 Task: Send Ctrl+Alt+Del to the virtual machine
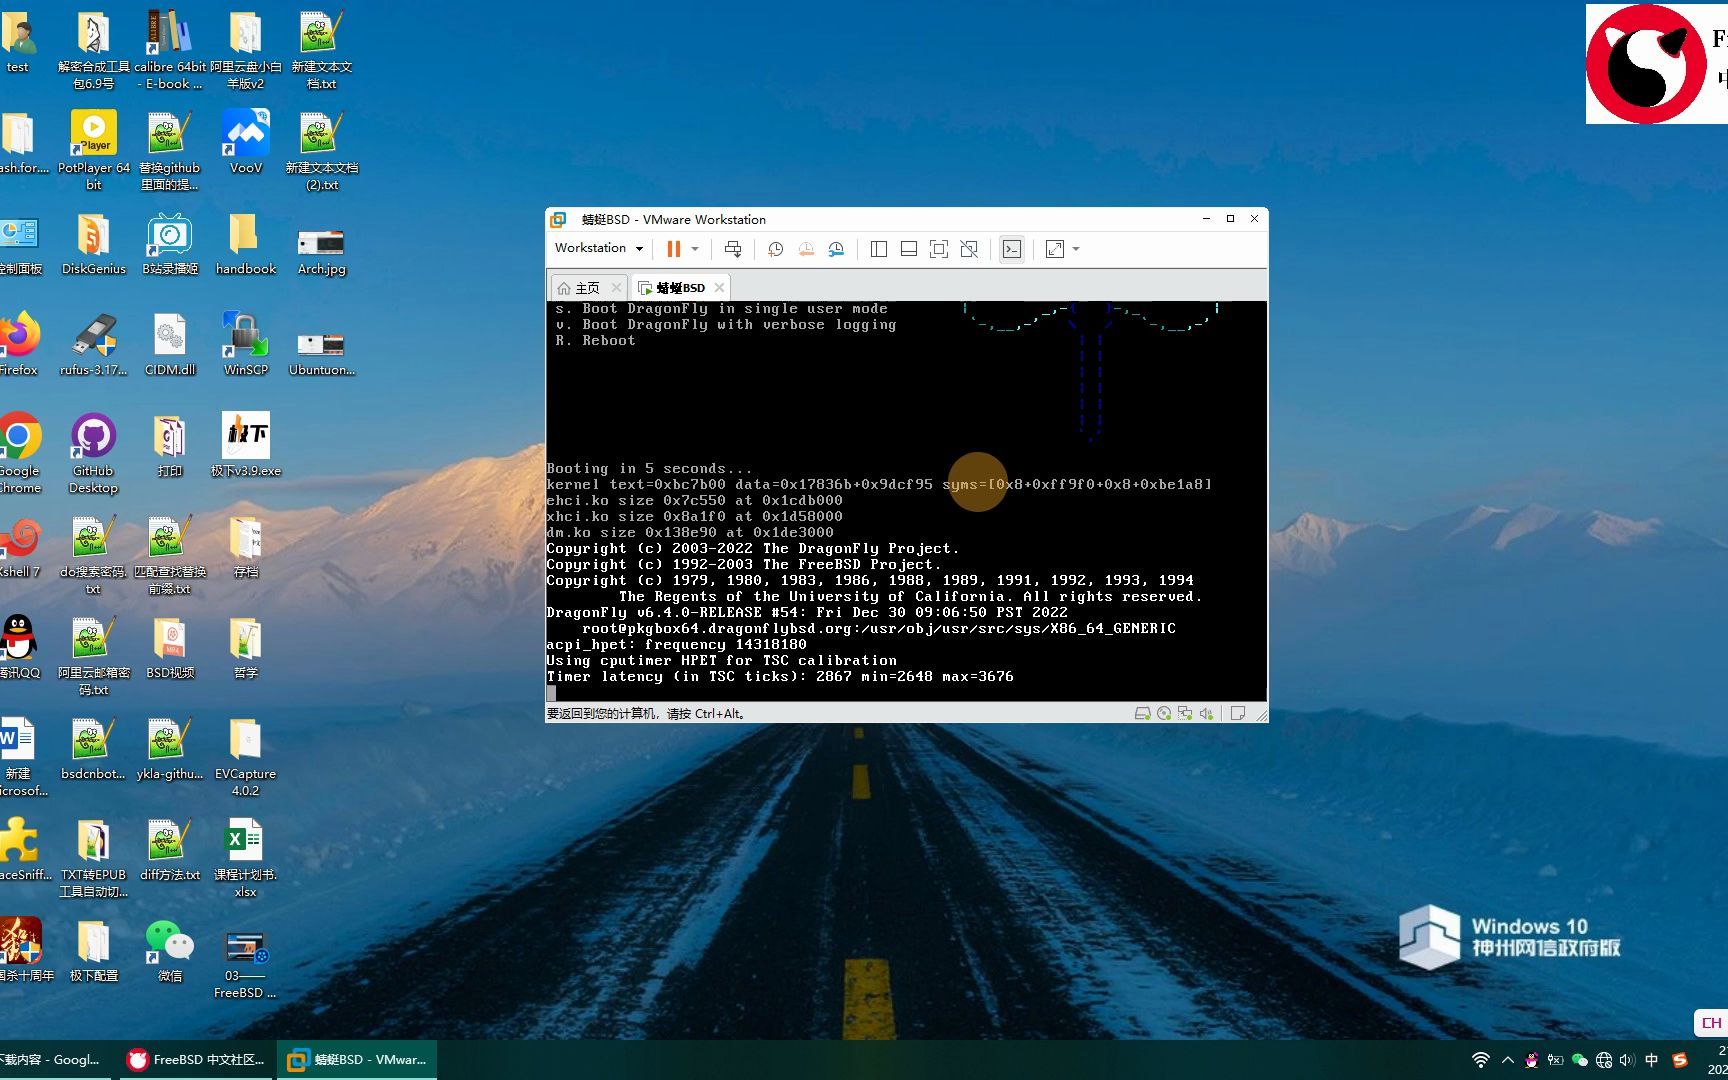click(733, 249)
